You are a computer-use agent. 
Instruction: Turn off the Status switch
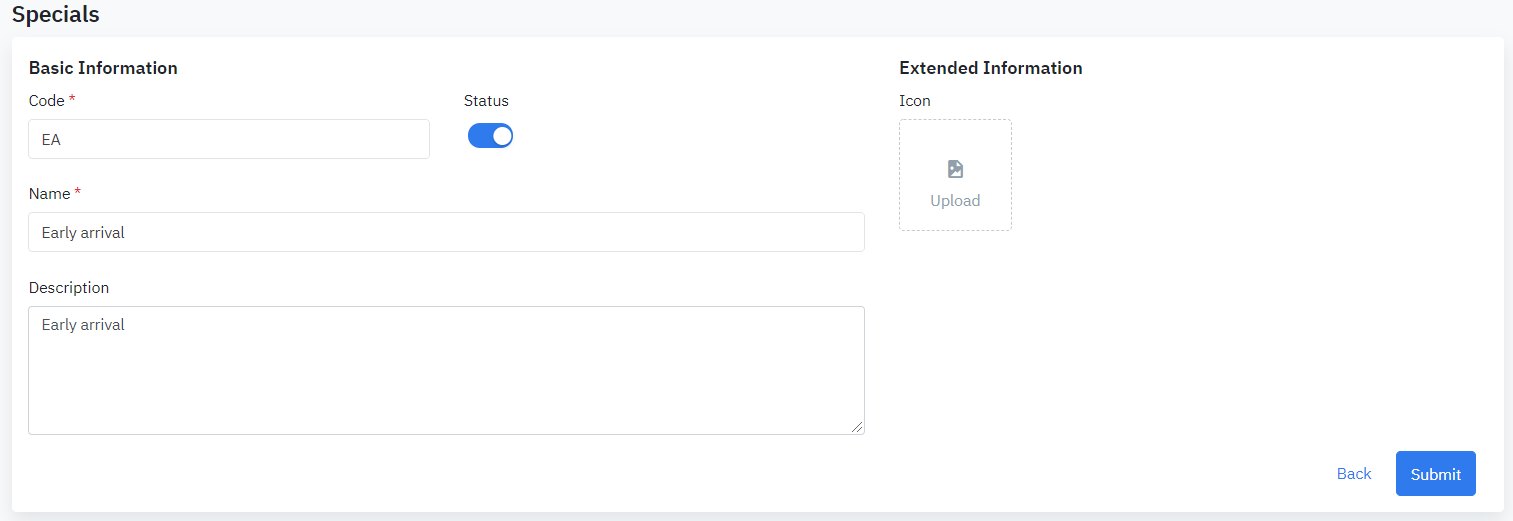click(490, 136)
